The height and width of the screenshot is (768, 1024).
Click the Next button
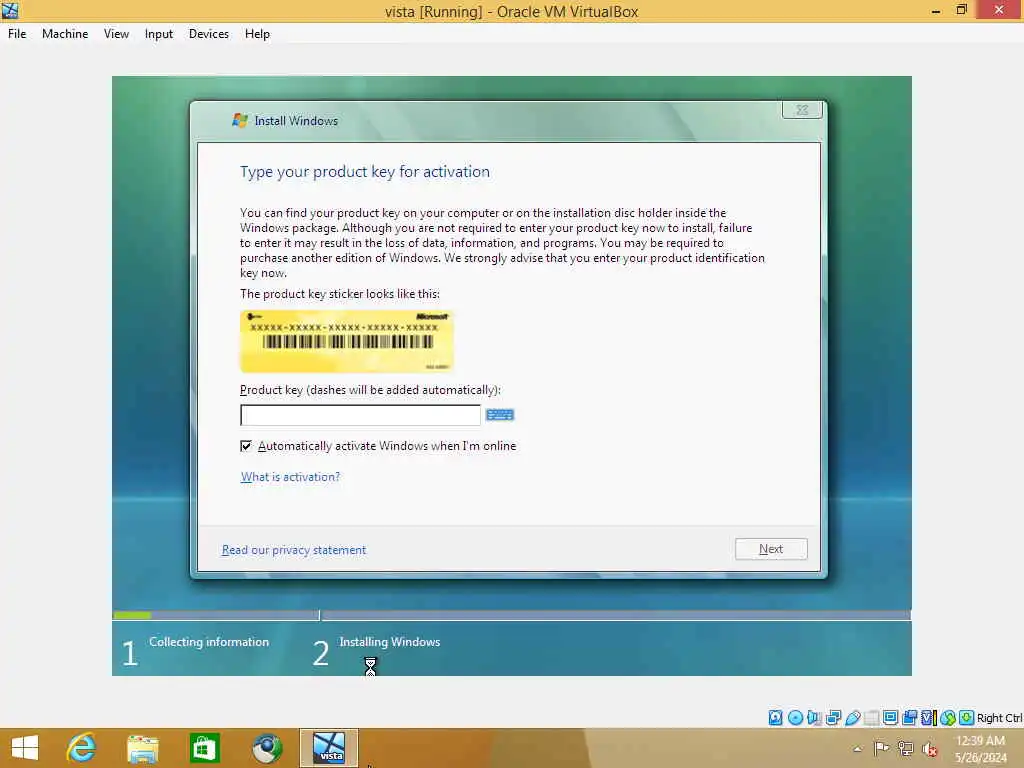(771, 549)
